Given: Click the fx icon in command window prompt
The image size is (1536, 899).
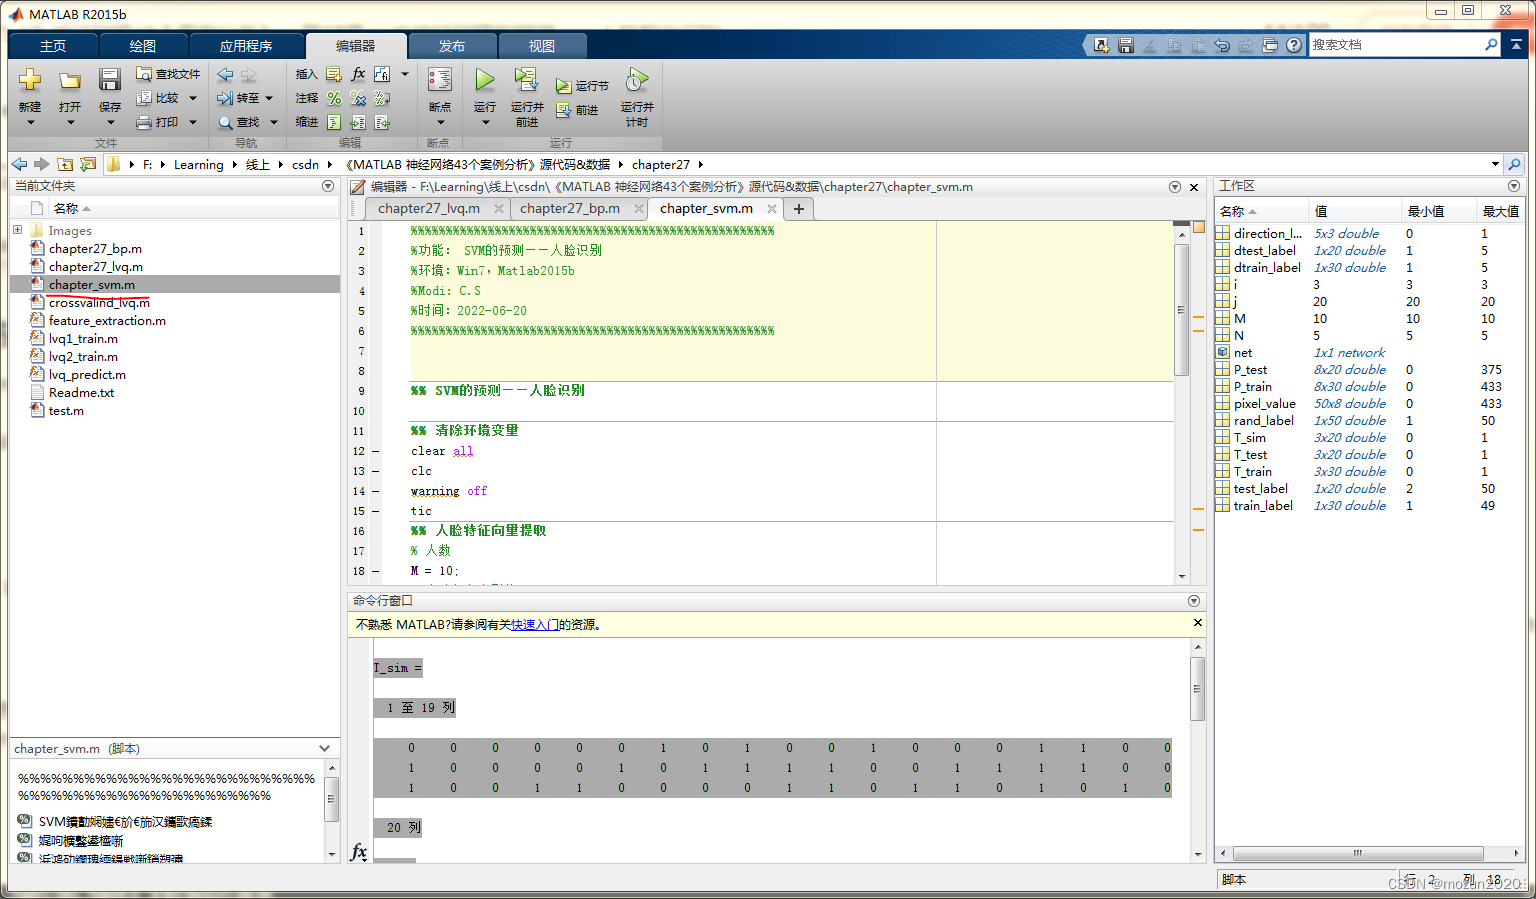Looking at the screenshot, I should point(359,852).
